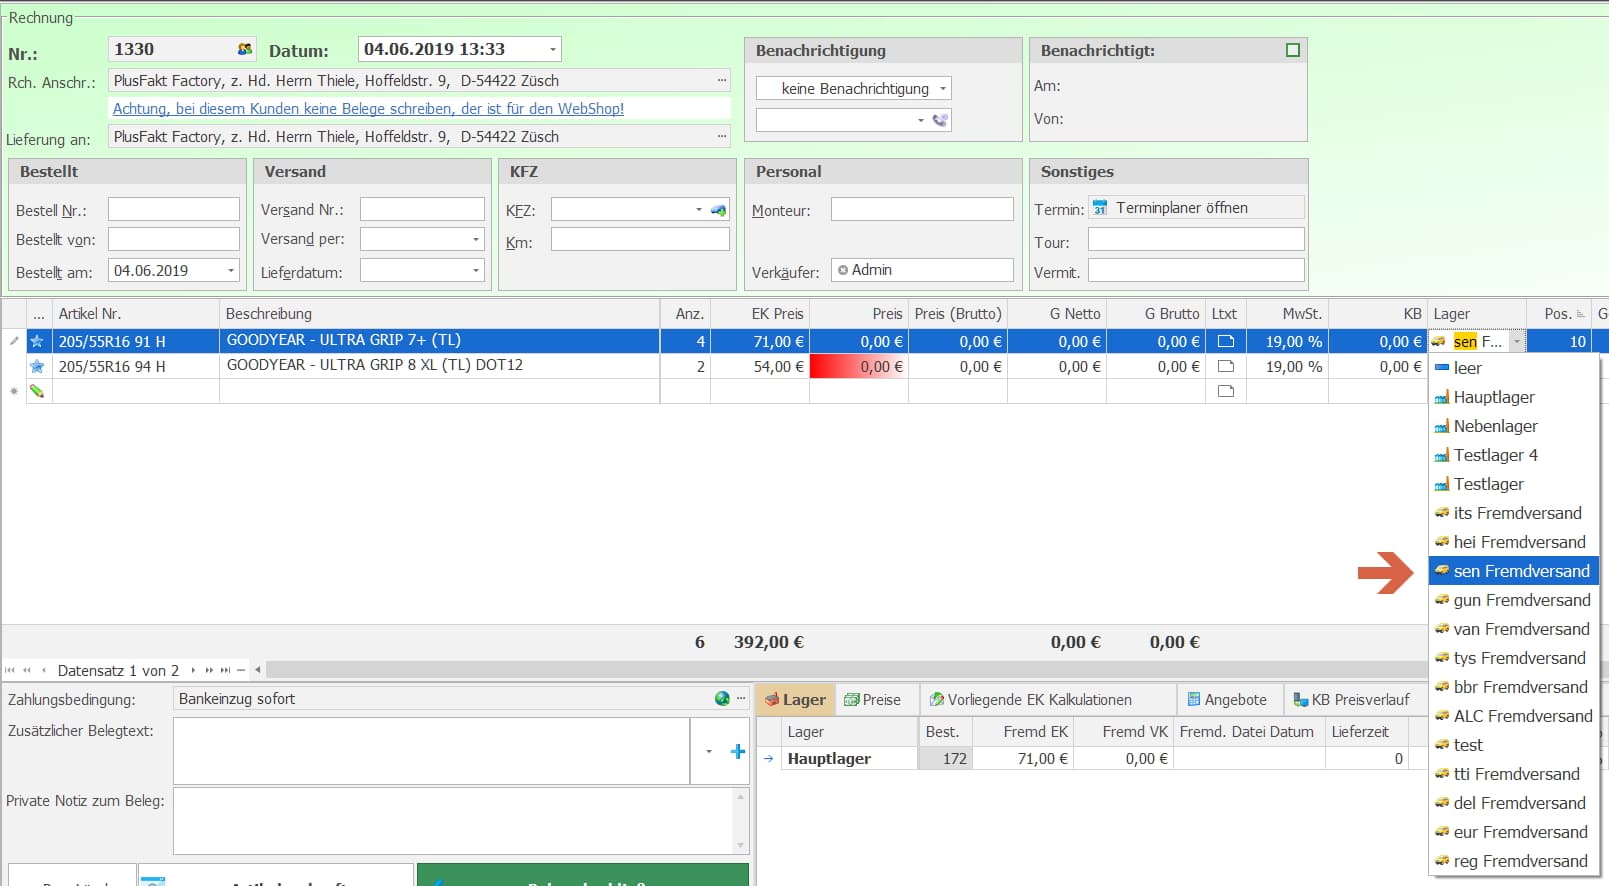Open ellipsis button of Rch. Anschr. address

tap(722, 81)
